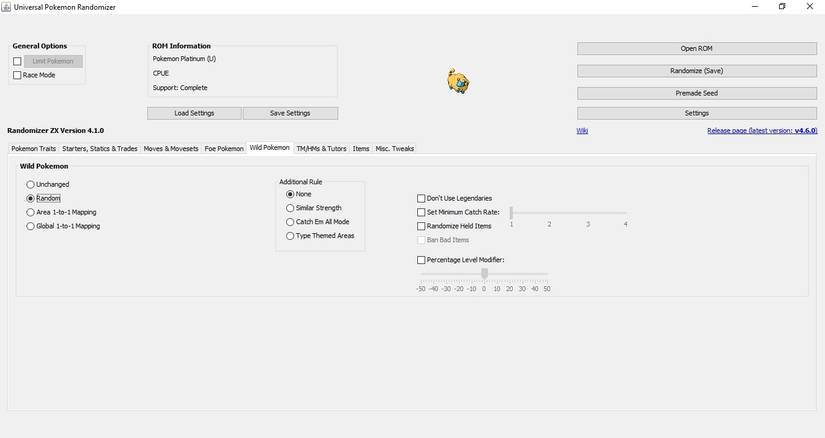Restore down the randomizer window
Image resolution: width=825 pixels, height=438 pixels.
(782, 7)
